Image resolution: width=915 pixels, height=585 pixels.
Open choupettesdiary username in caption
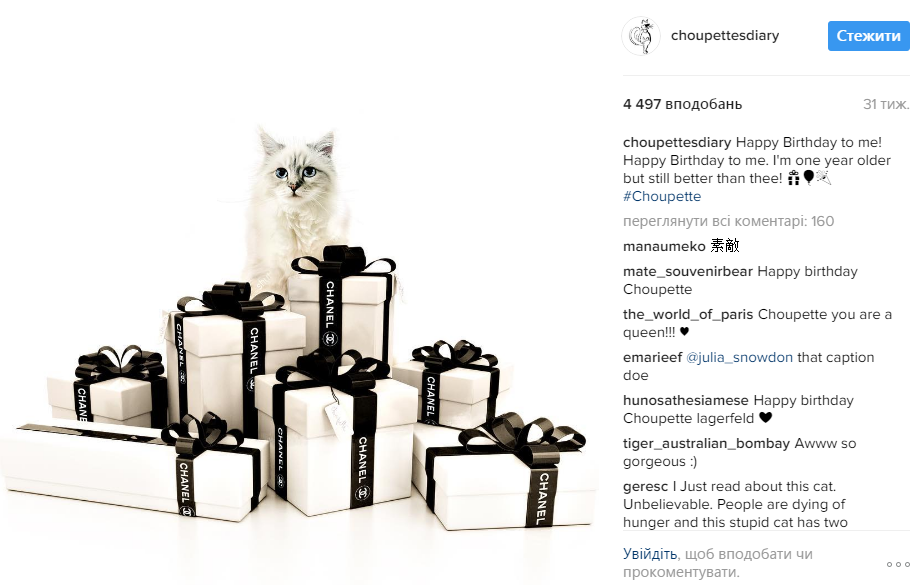677,142
